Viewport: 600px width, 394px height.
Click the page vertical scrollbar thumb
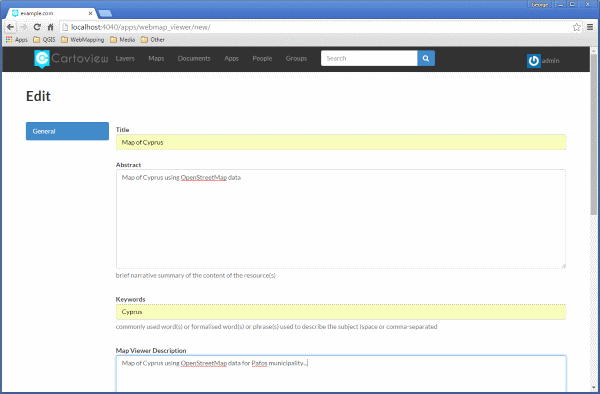(593, 134)
